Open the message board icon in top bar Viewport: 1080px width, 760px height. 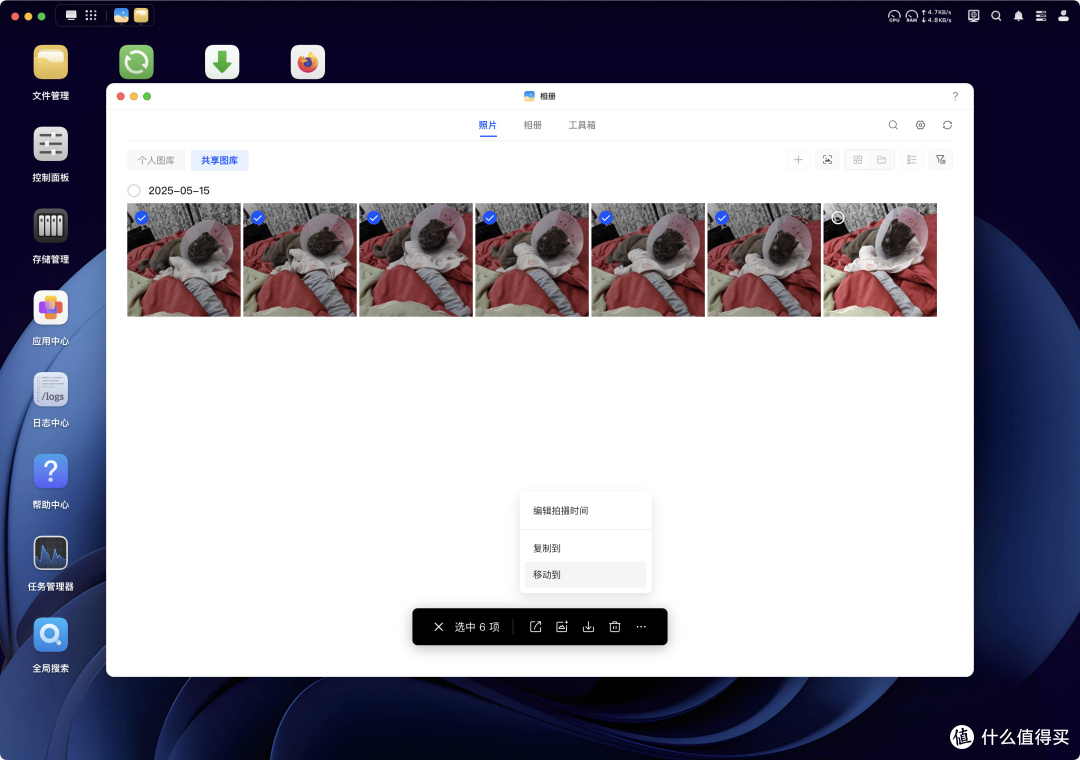pos(973,16)
